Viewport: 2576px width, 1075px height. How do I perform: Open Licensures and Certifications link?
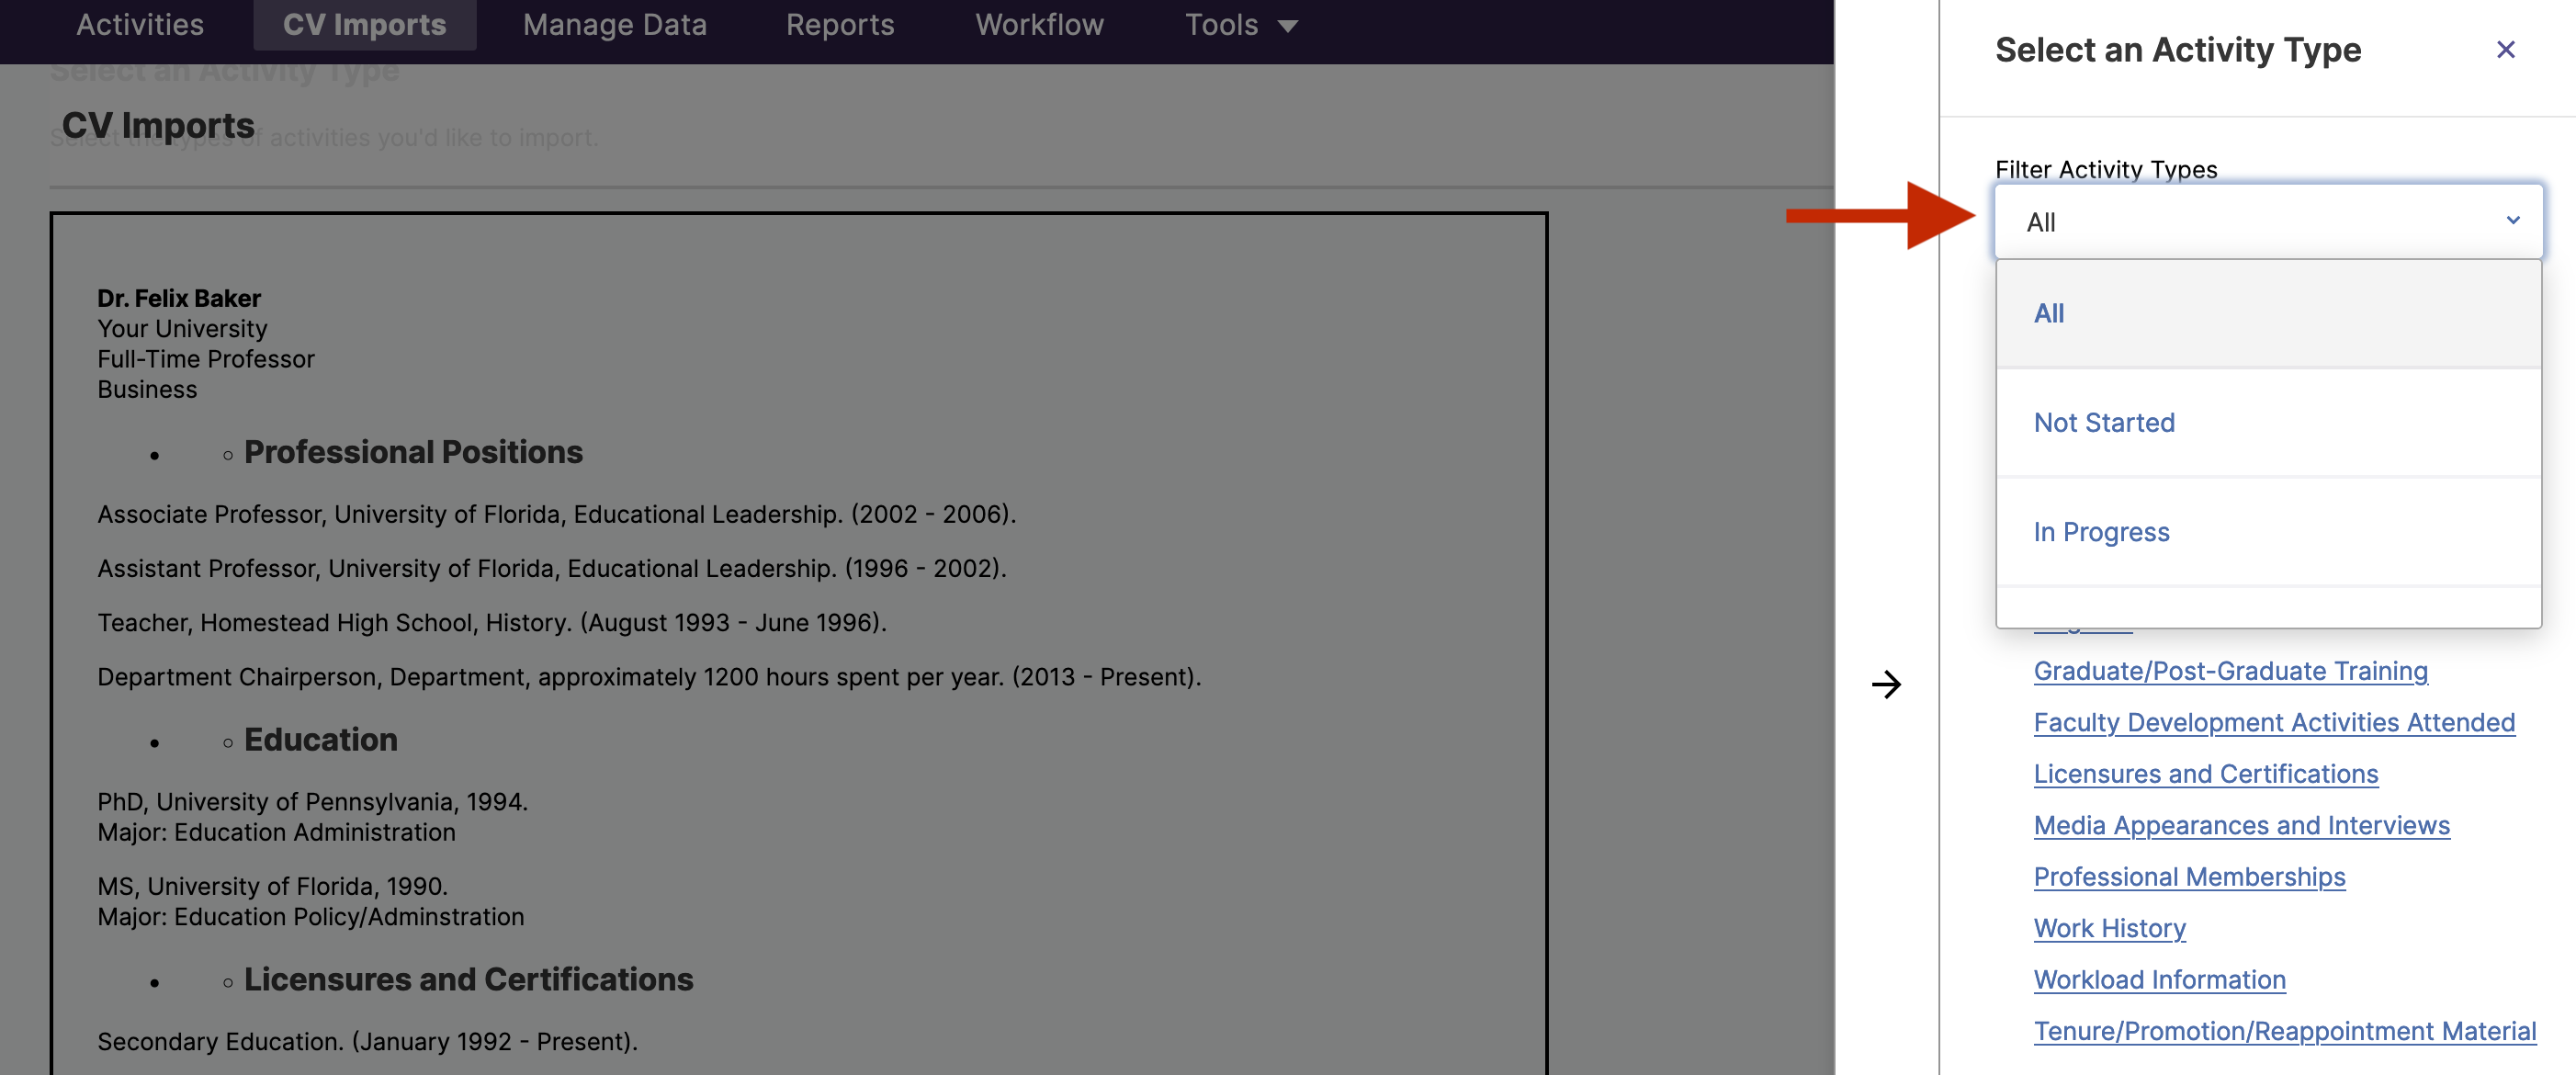click(2206, 774)
